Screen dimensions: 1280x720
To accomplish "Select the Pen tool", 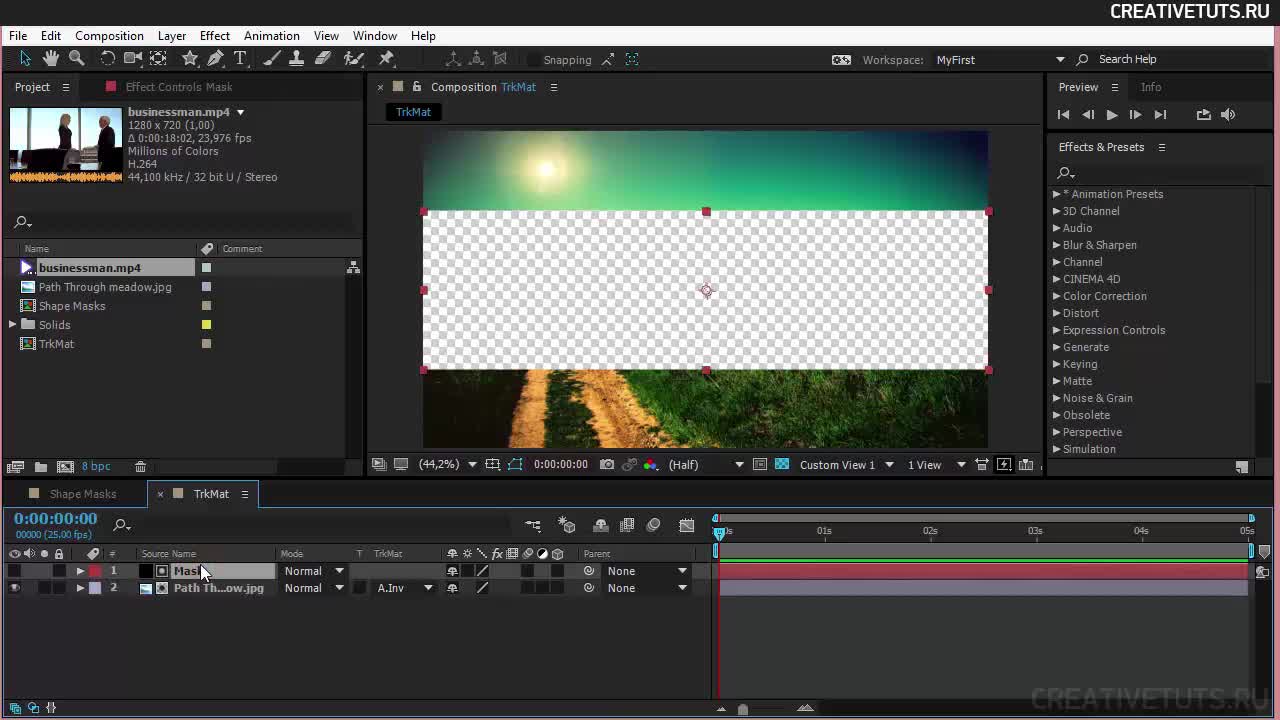I will [x=215, y=59].
